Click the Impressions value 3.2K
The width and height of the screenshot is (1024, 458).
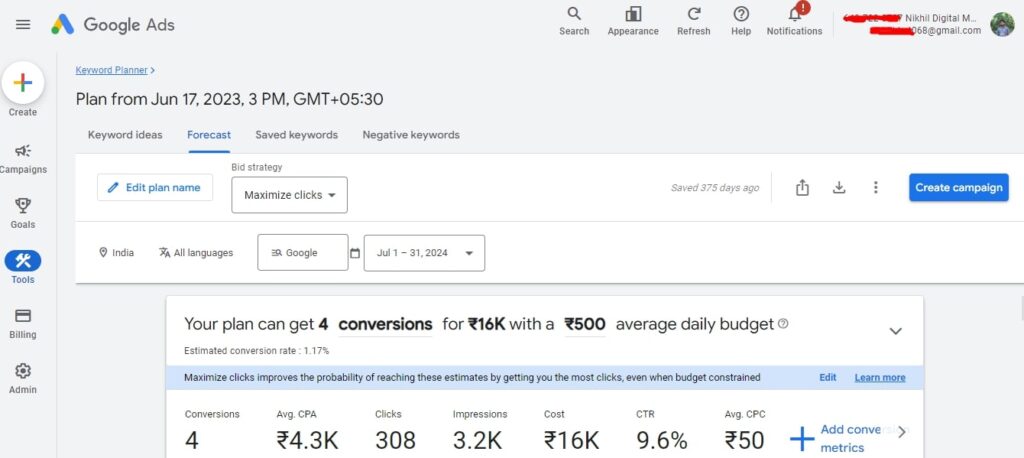point(477,440)
